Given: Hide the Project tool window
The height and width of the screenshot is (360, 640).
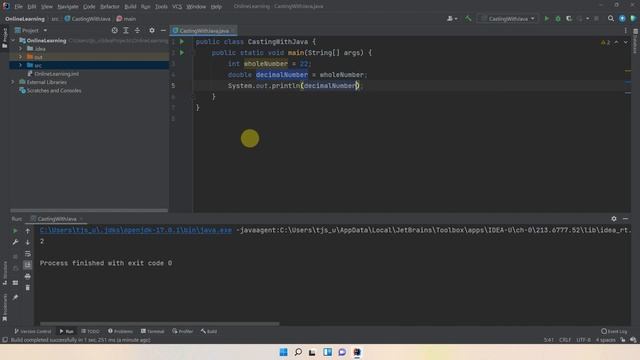Looking at the screenshot, I should [163, 31].
